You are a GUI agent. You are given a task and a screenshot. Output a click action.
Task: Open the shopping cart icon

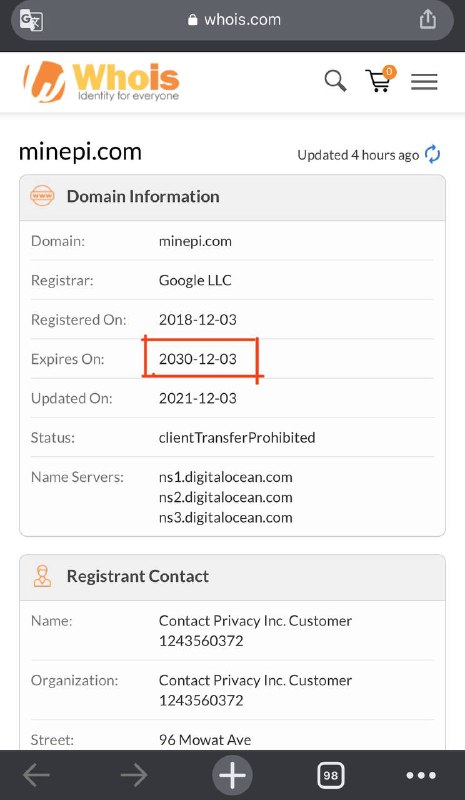pos(380,80)
